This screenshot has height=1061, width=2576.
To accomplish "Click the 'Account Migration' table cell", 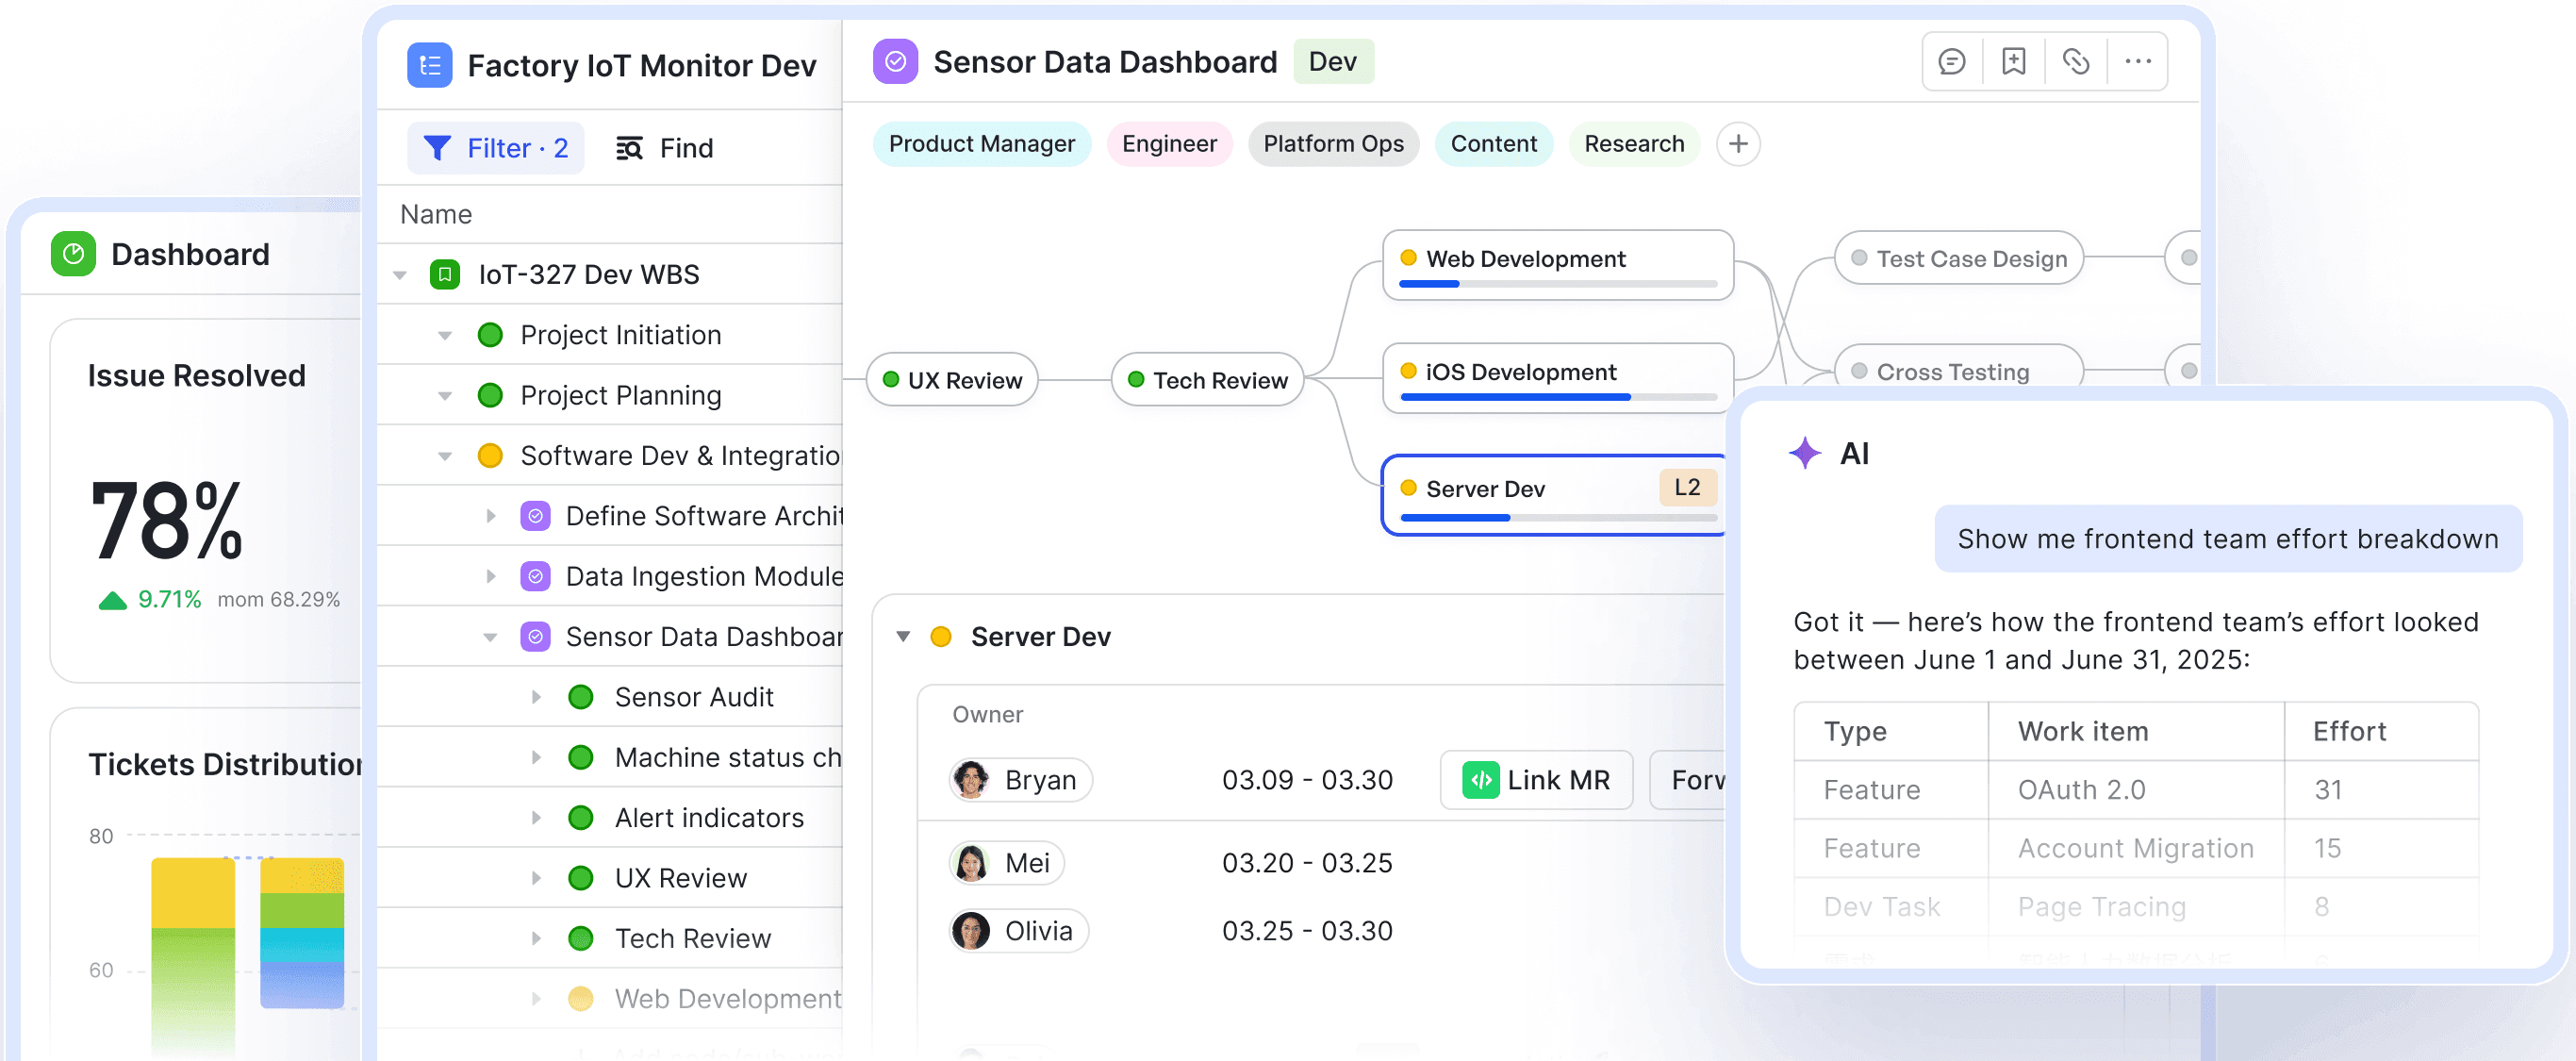I will pos(2135,848).
